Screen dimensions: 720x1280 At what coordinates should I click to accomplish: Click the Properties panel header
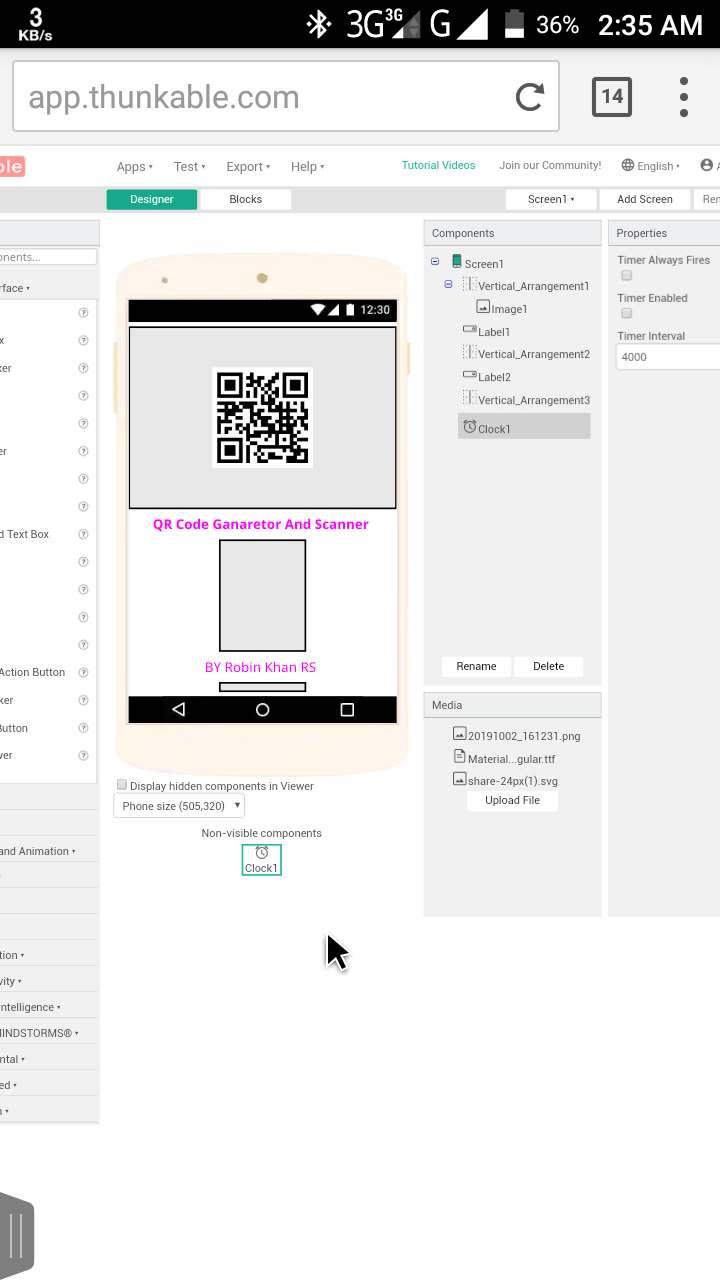point(664,233)
